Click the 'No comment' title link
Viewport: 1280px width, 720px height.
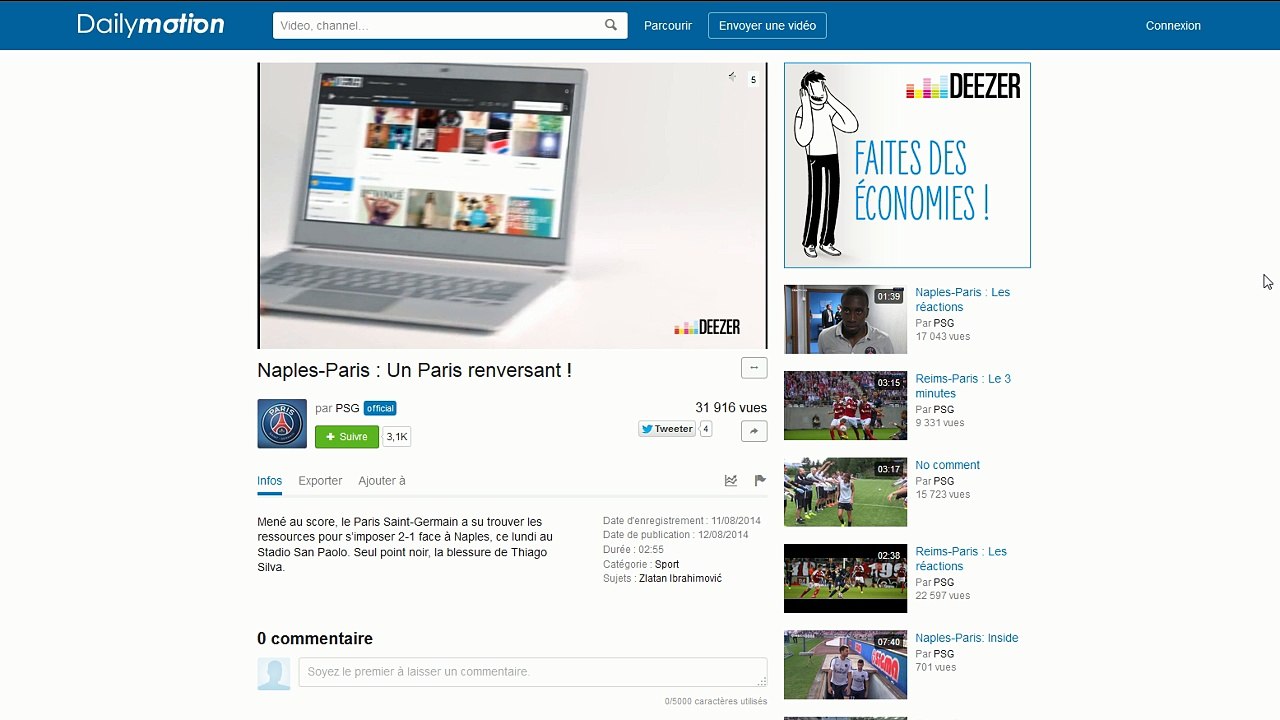[x=947, y=465]
